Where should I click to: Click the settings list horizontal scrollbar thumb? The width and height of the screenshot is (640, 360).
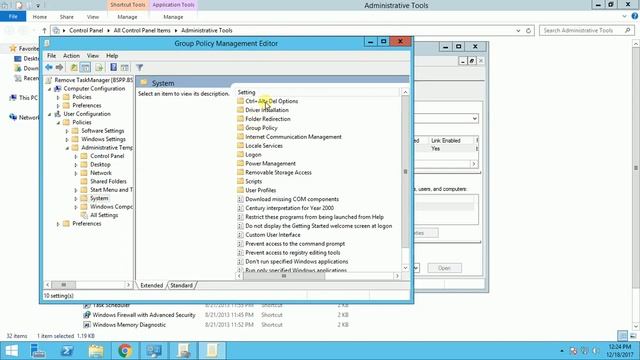point(284,276)
